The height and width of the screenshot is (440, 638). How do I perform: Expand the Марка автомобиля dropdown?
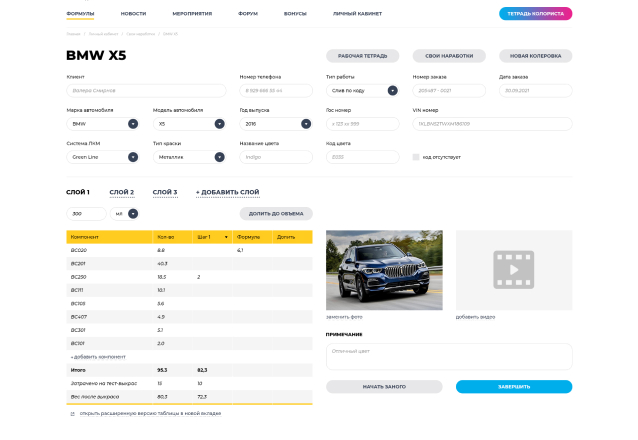coord(133,124)
